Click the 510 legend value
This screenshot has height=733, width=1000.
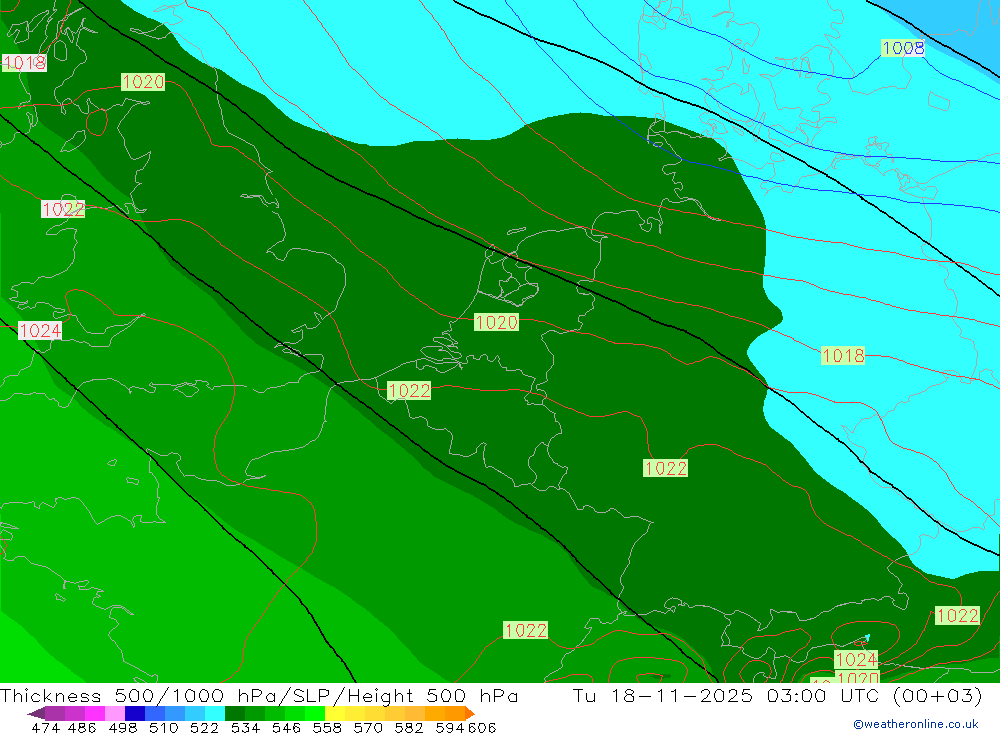coord(164,728)
